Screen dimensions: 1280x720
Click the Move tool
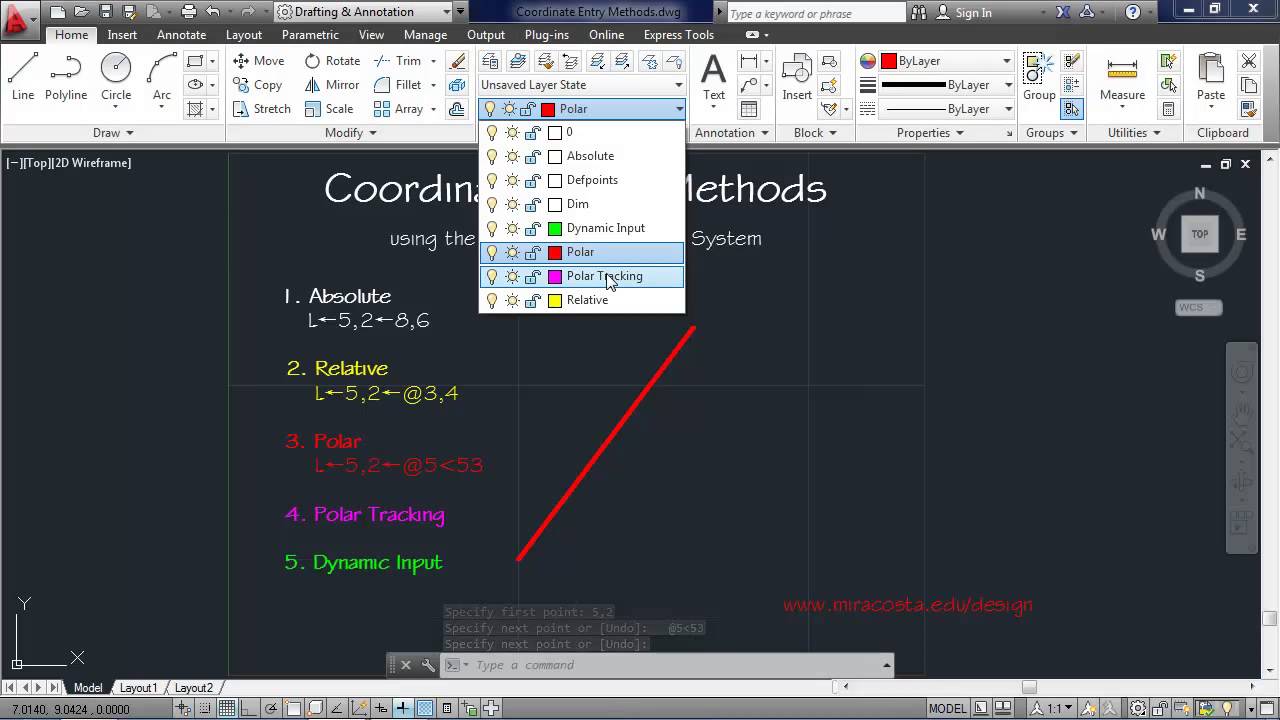(x=259, y=61)
